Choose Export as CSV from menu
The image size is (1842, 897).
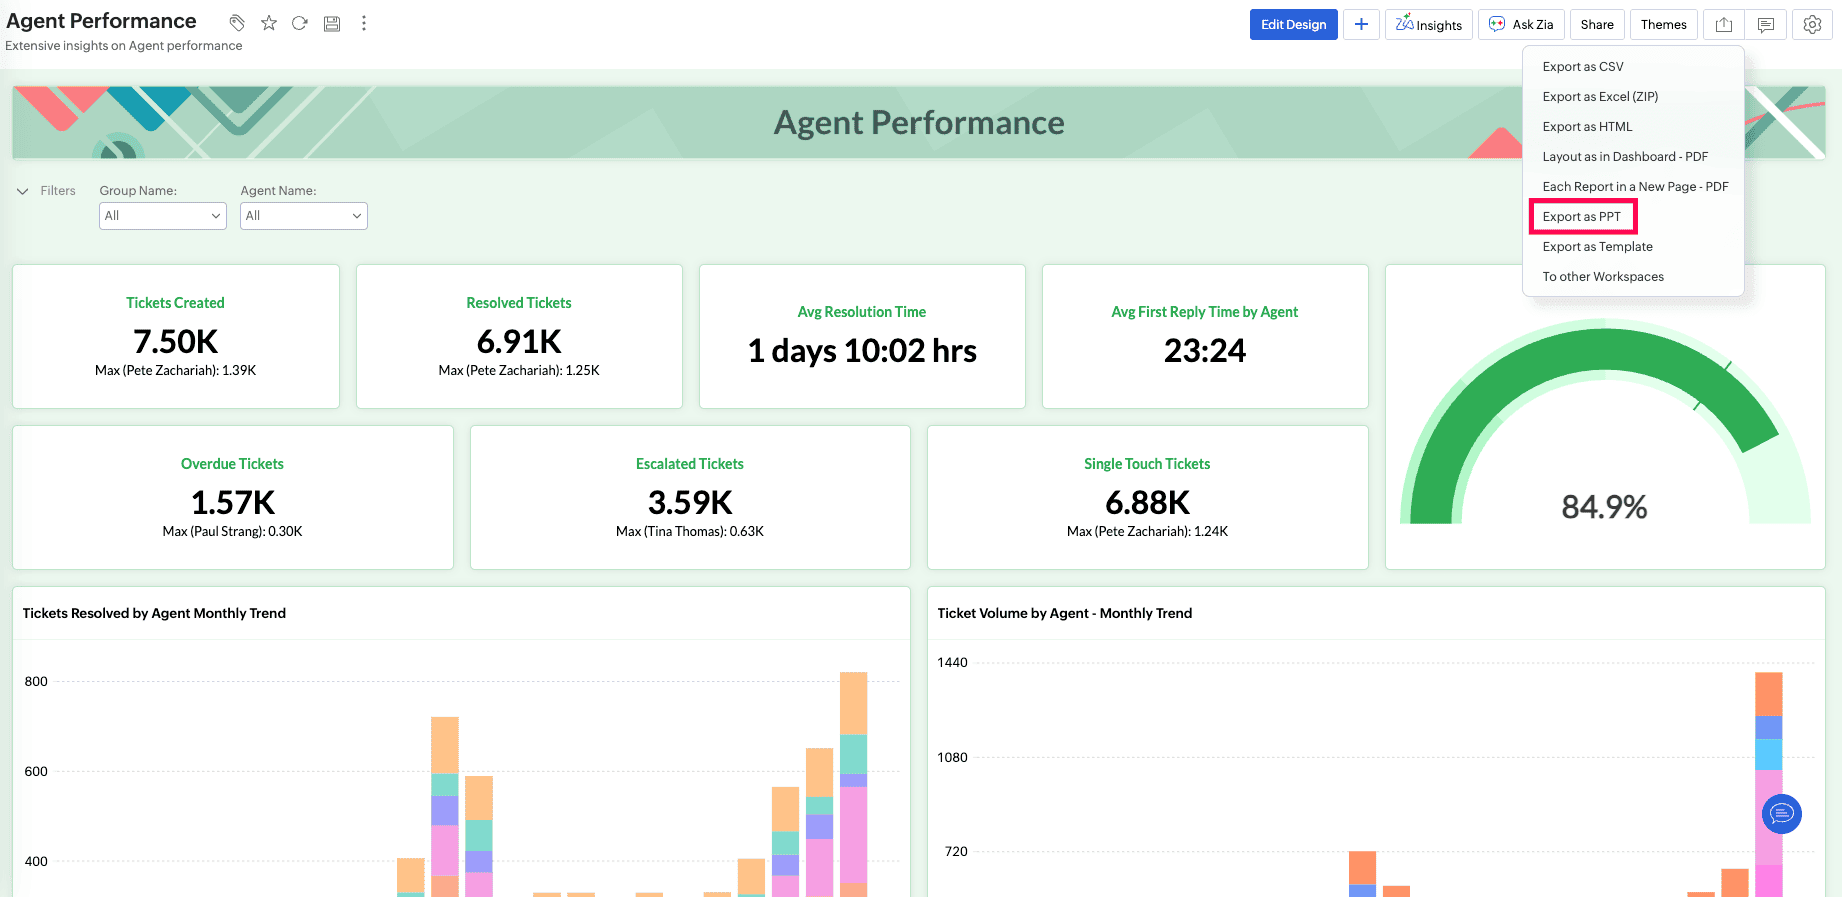(x=1583, y=67)
